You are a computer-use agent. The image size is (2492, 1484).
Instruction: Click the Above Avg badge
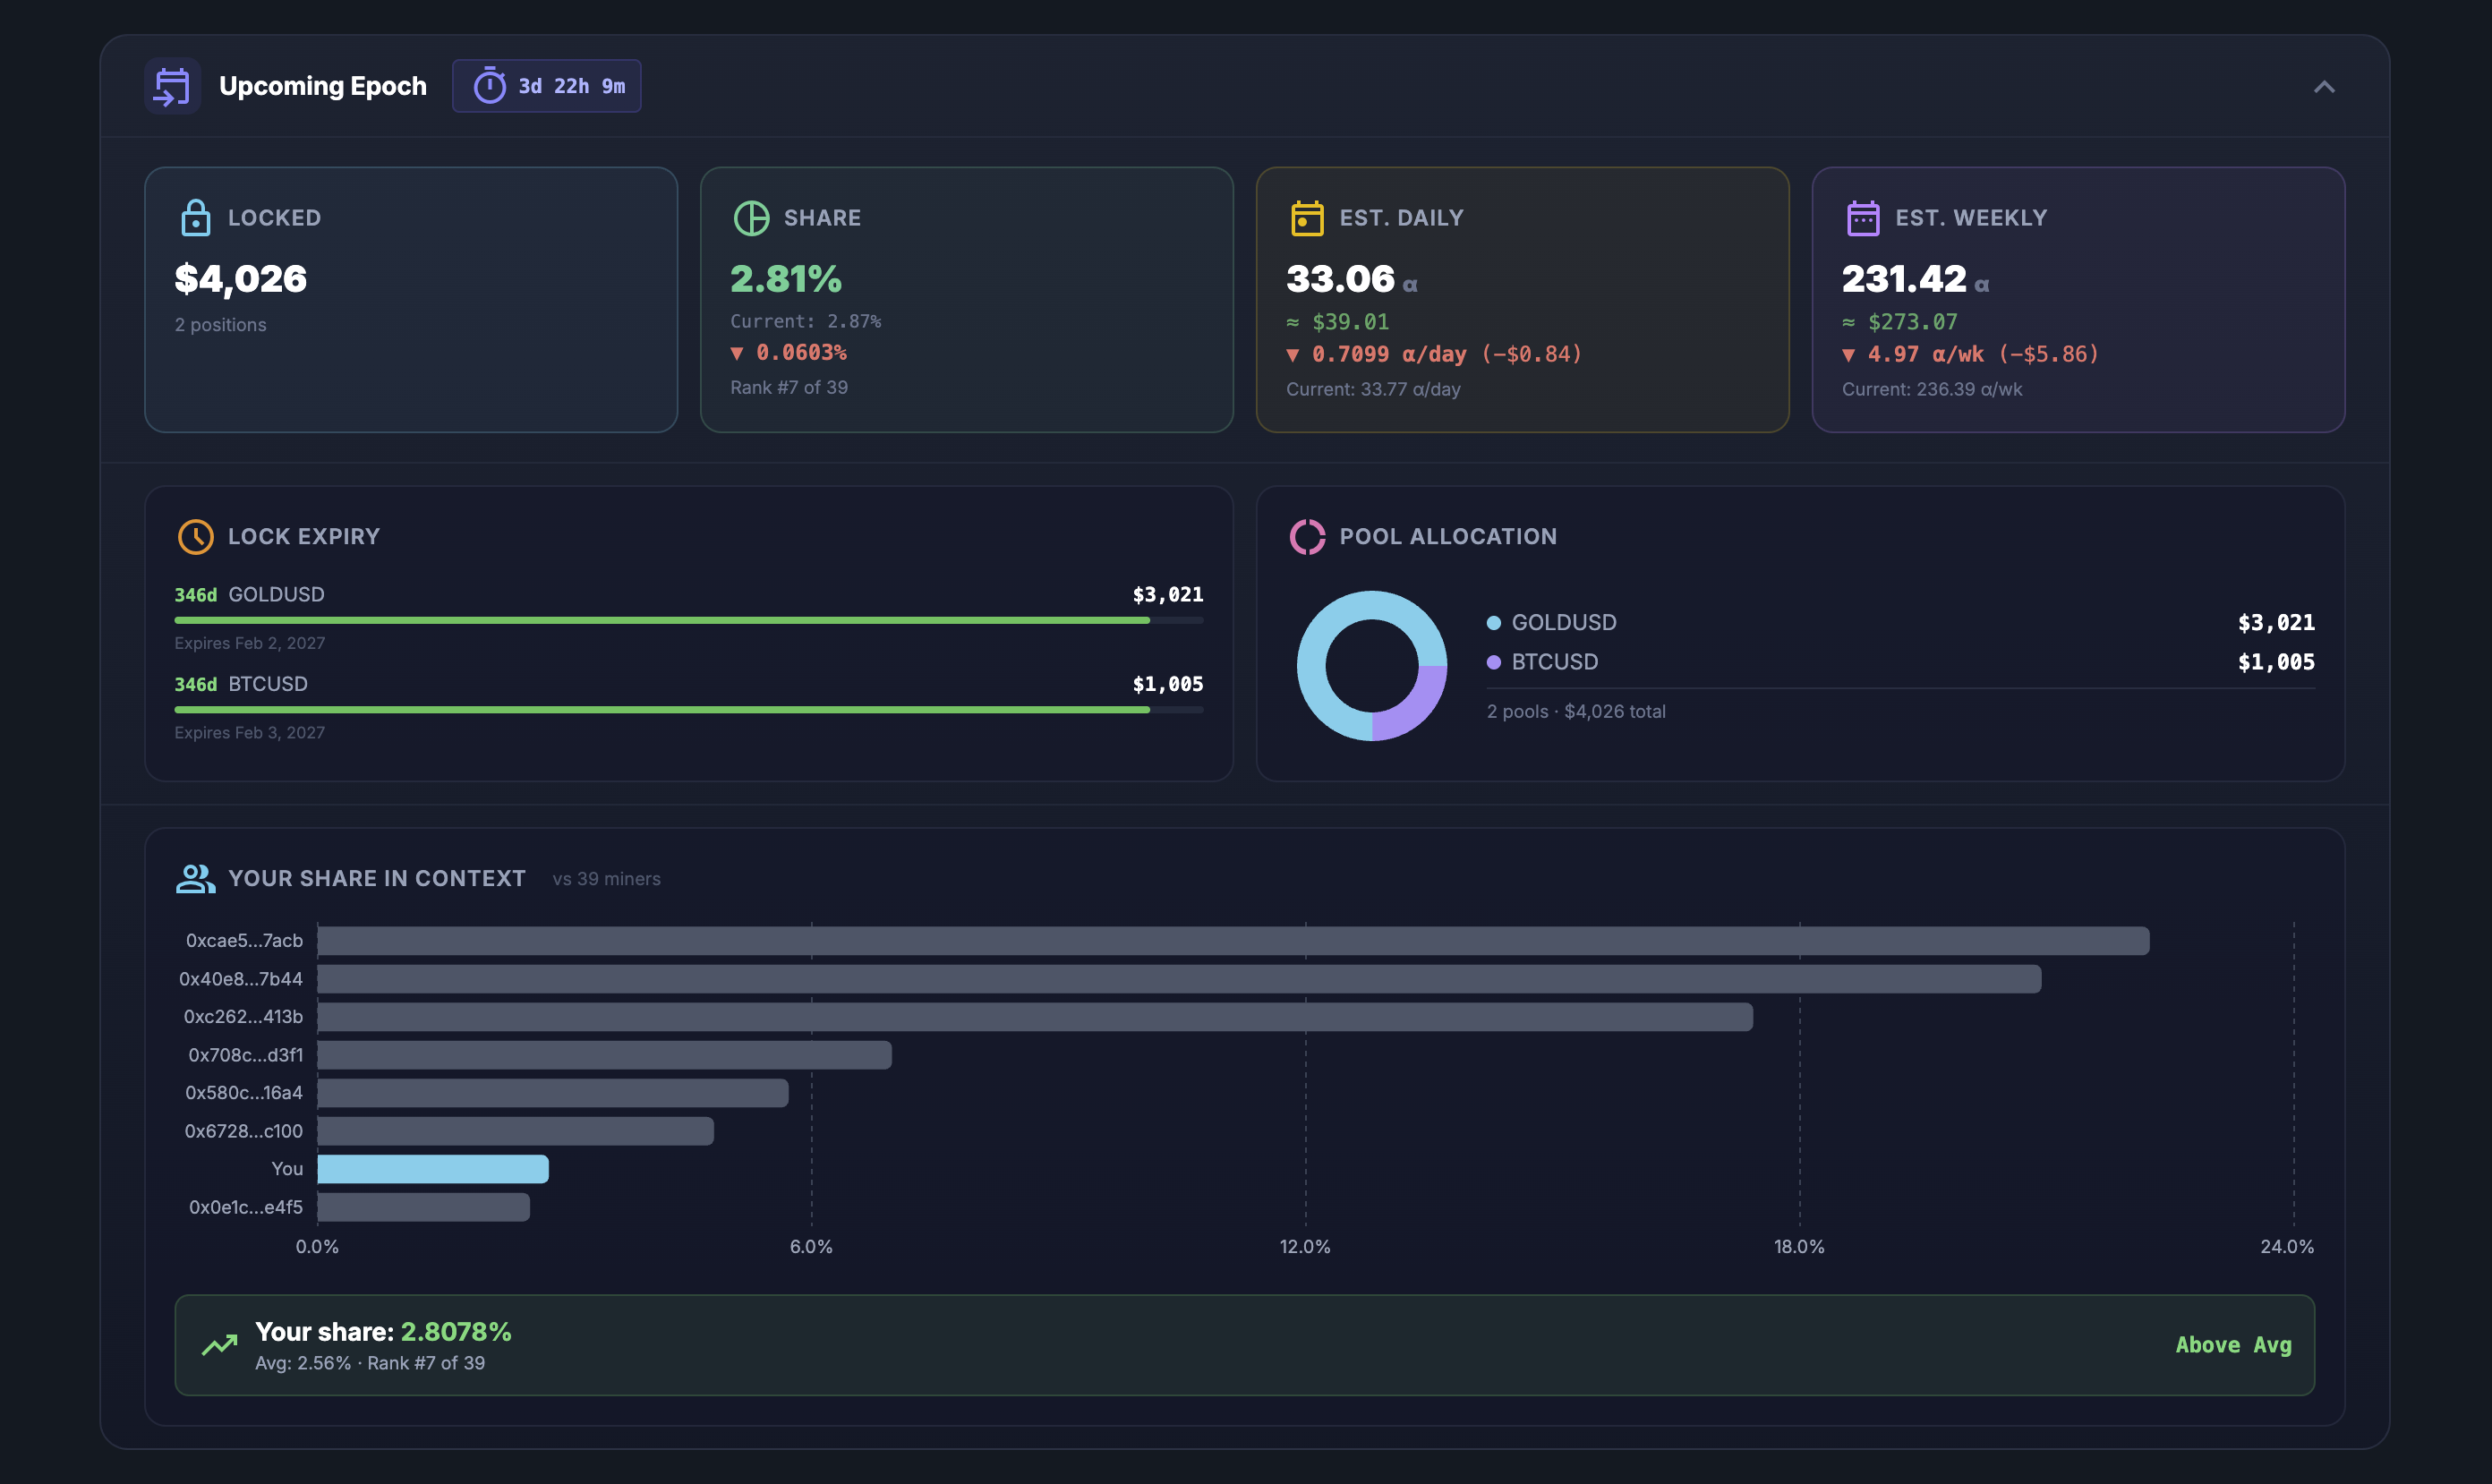click(x=2233, y=1345)
